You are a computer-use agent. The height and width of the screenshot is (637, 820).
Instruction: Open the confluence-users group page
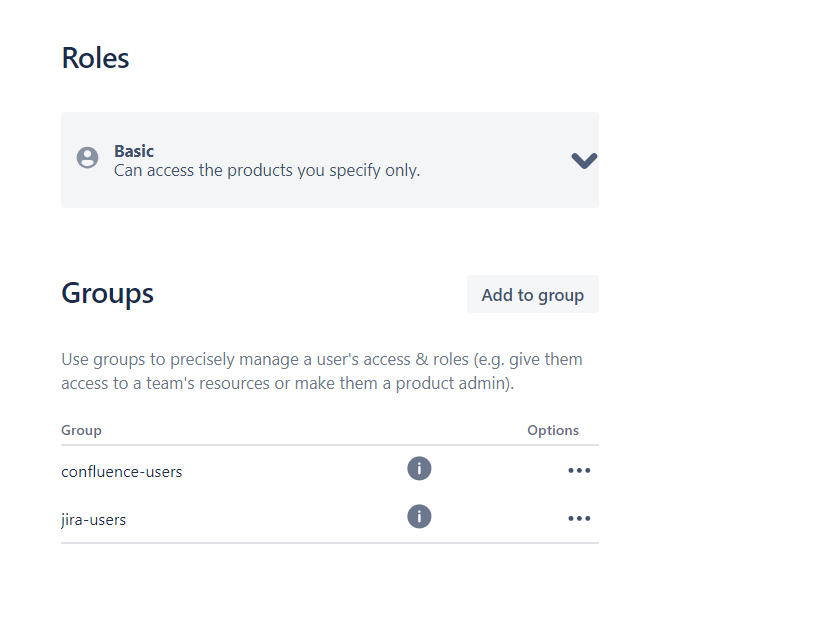pos(121,471)
